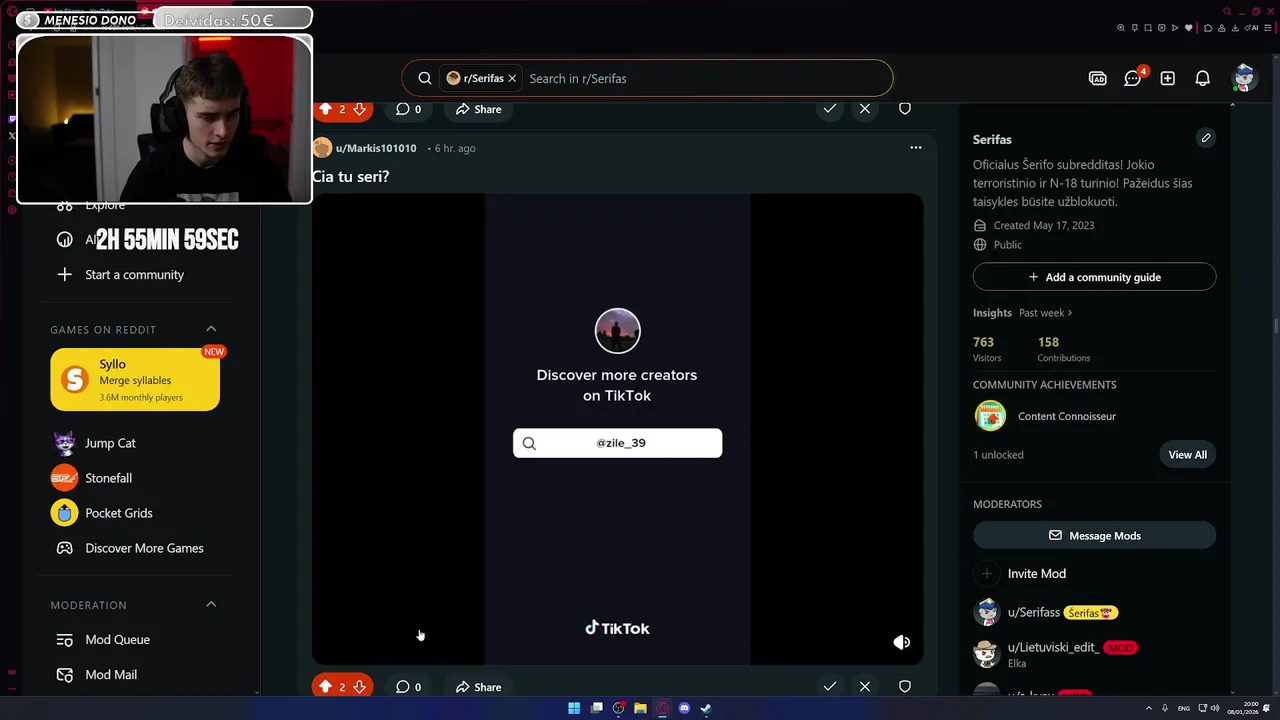This screenshot has height=720, width=1280.
Task: Open Reddit chat with 4 unread
Action: 1133,78
